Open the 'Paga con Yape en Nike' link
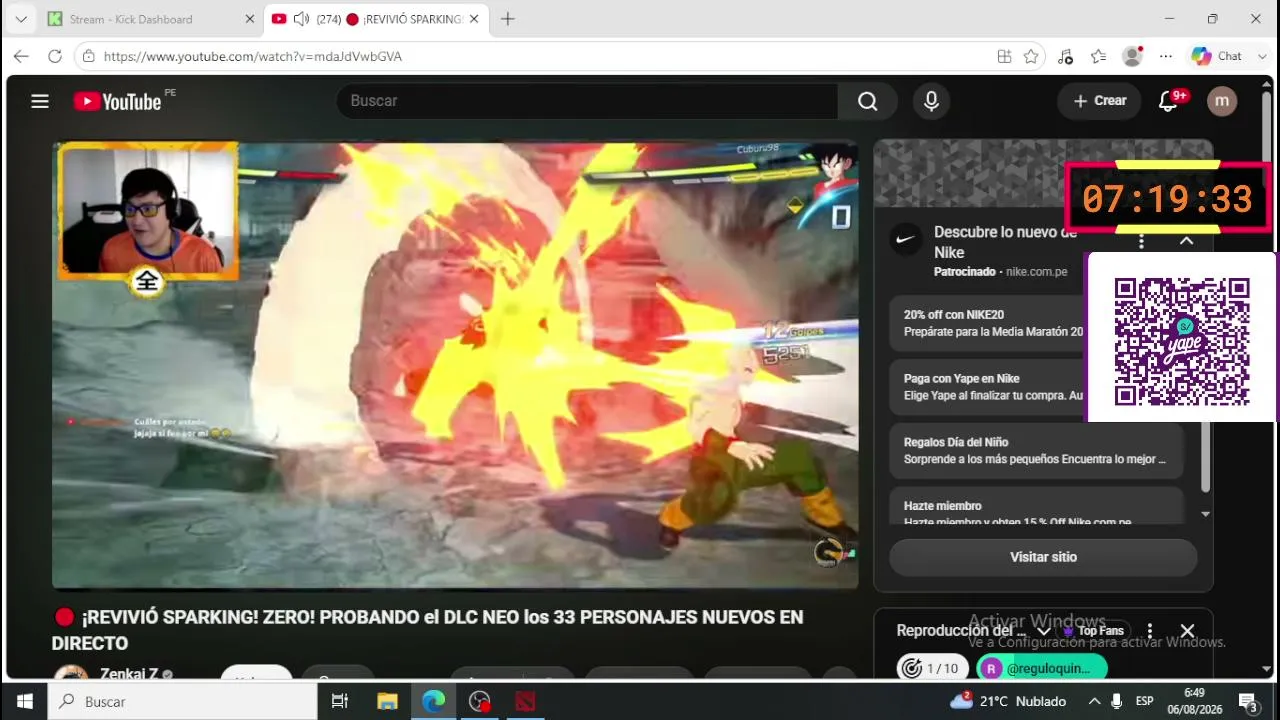The width and height of the screenshot is (1280, 720). pyautogui.click(x=987, y=387)
